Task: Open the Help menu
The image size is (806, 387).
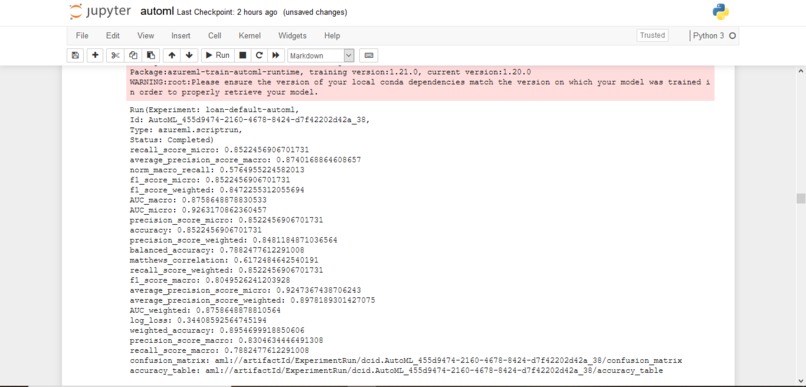Action: point(332,35)
